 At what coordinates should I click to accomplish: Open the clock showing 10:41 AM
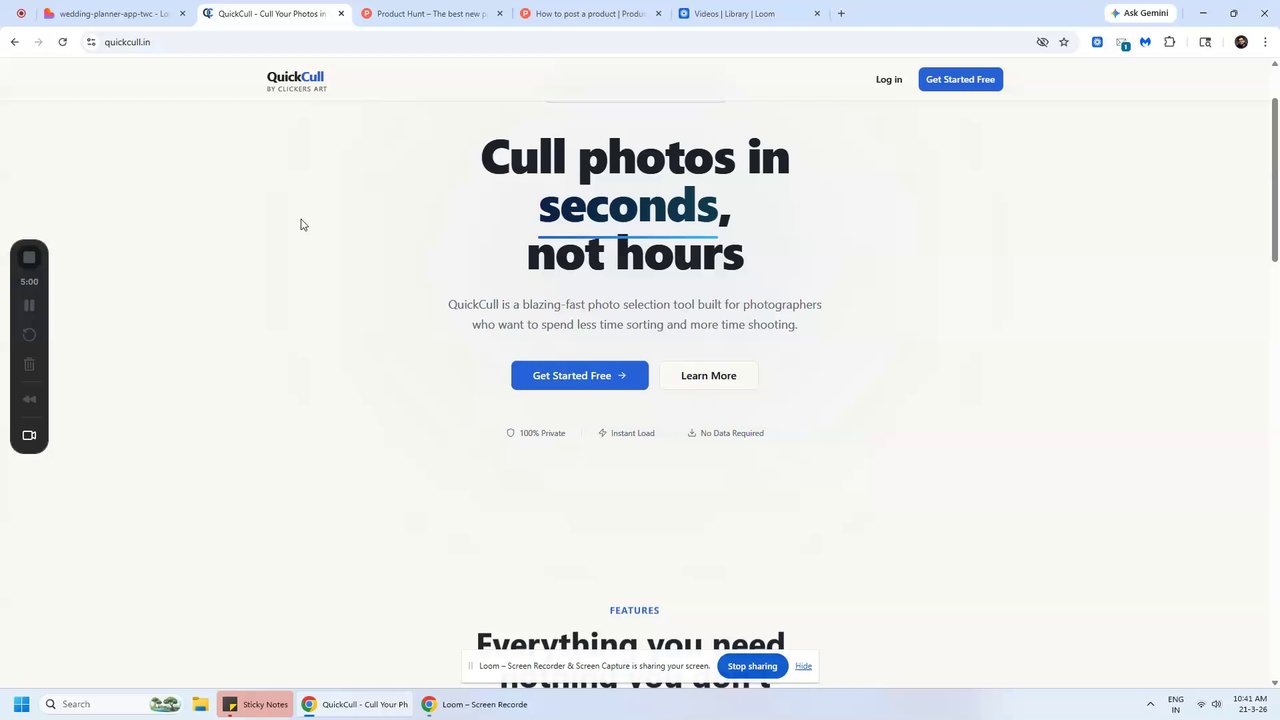[1250, 704]
